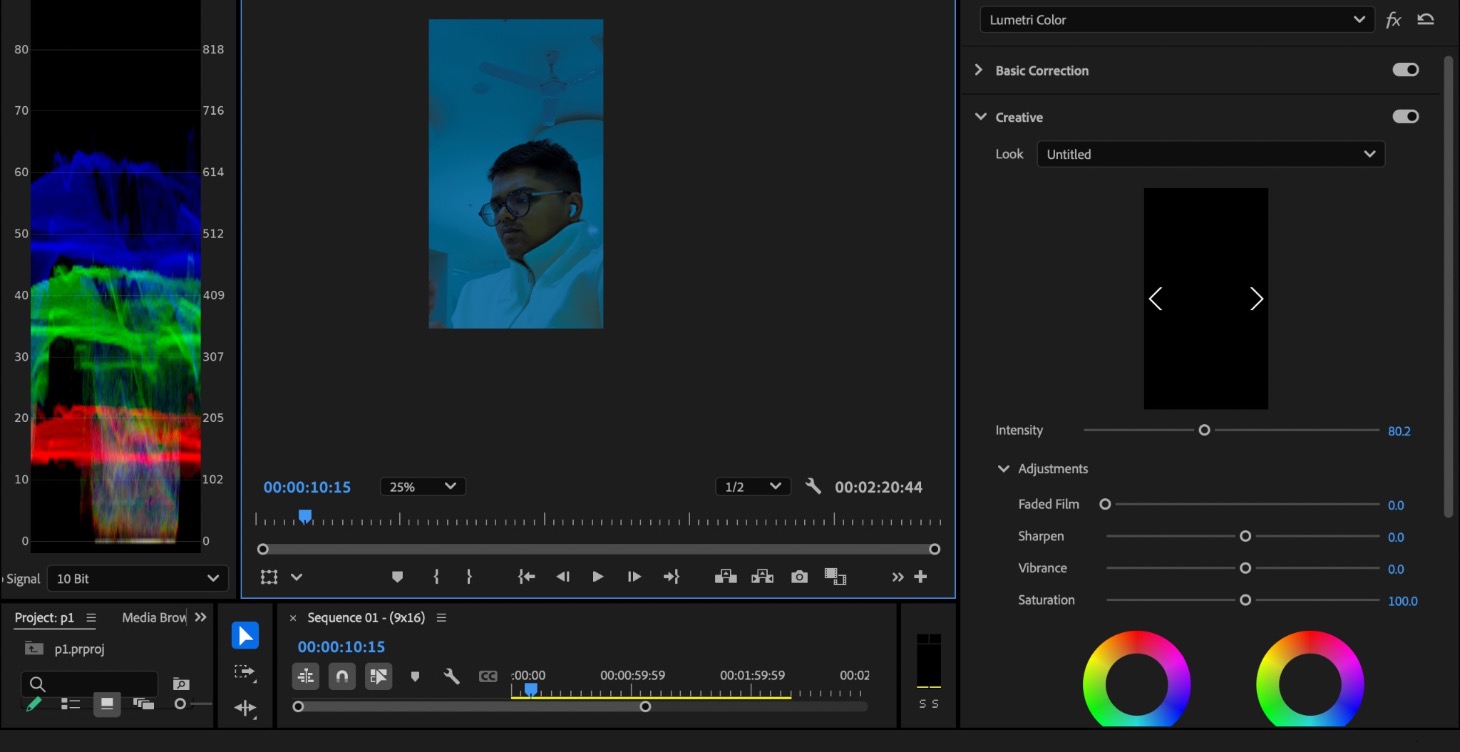1460x752 pixels.
Task: Open Program Monitor settings wrench
Action: [813, 486]
